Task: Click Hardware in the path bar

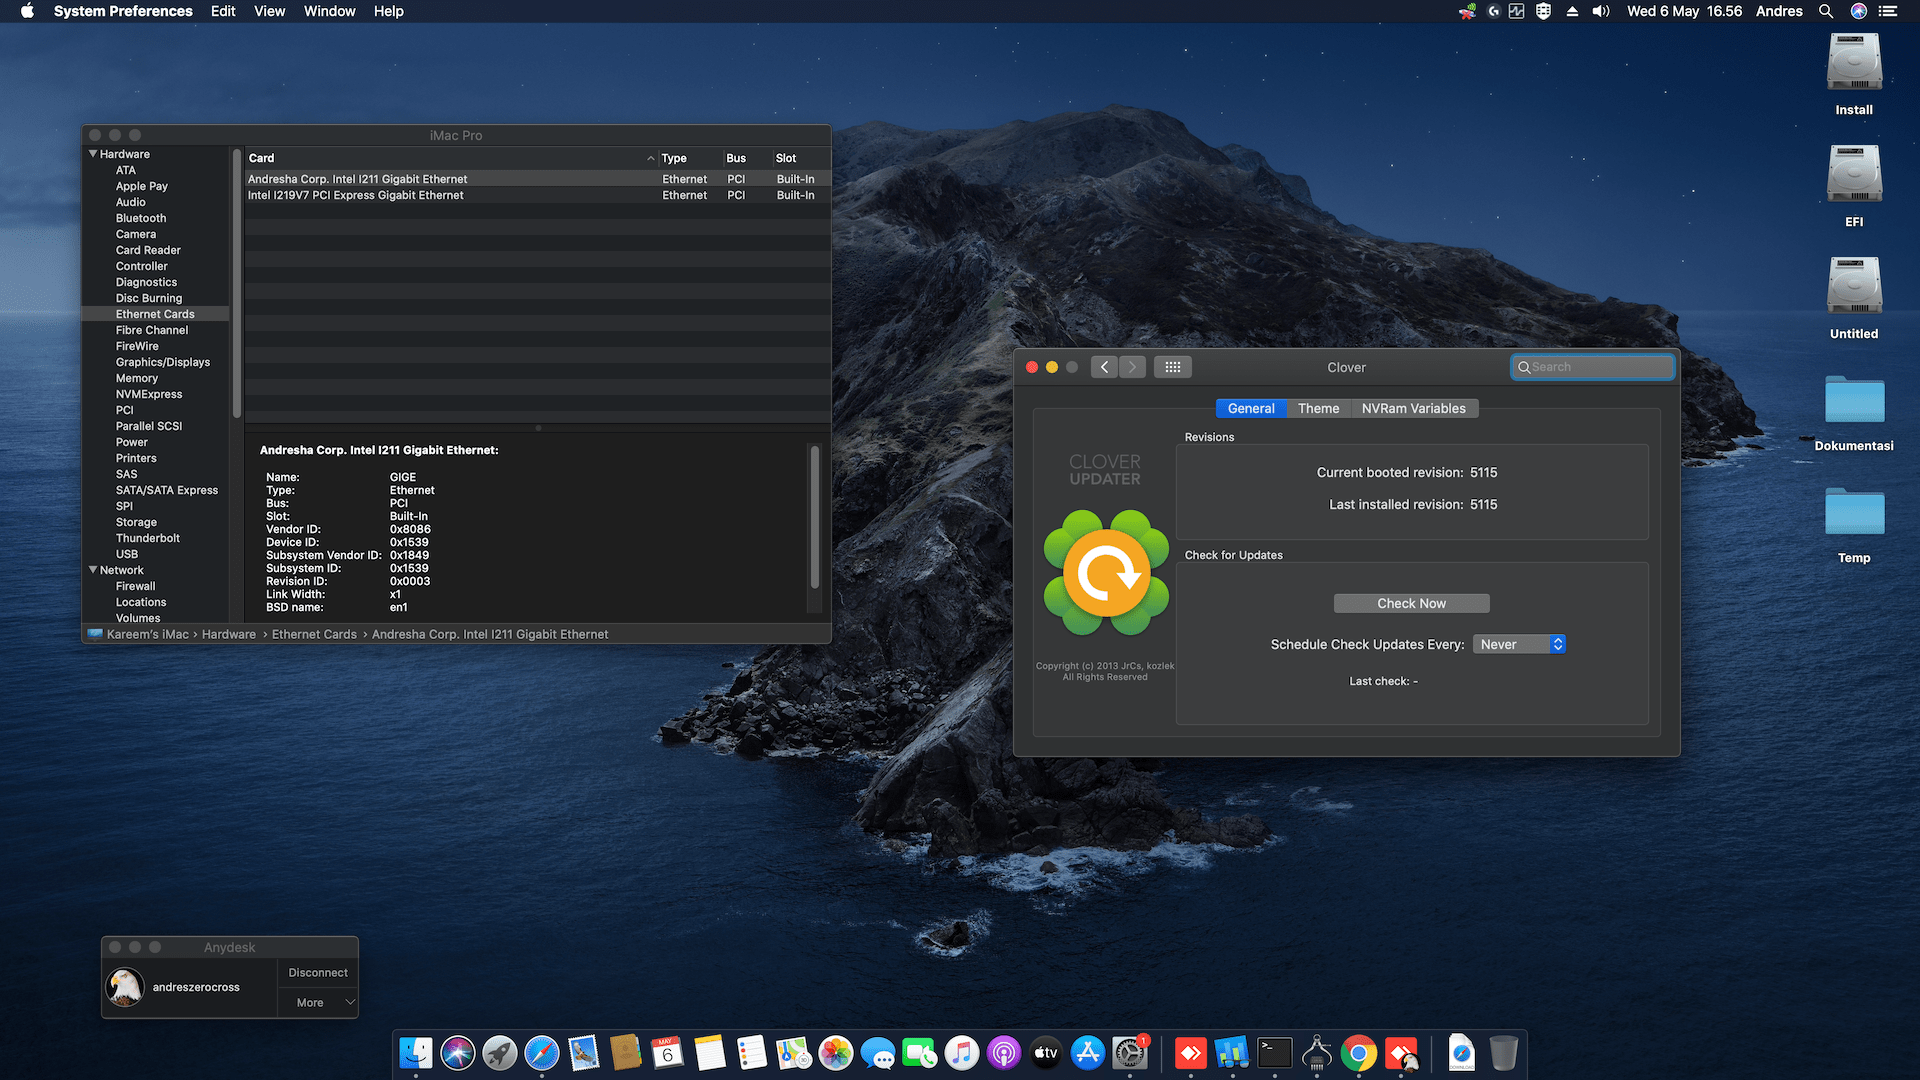Action: click(x=229, y=634)
